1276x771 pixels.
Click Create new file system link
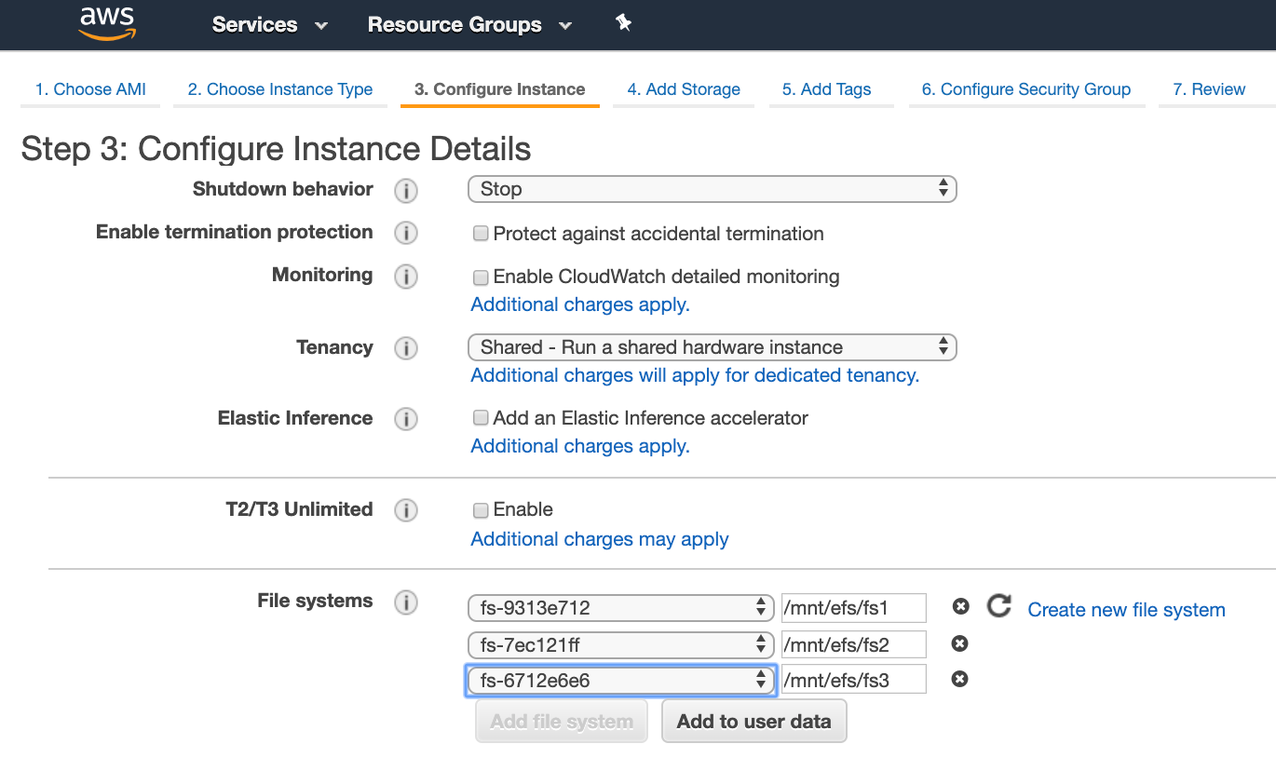(1126, 610)
